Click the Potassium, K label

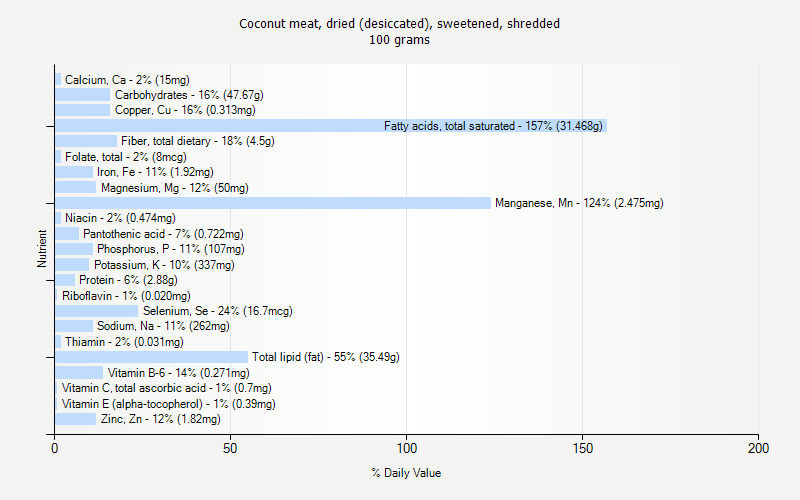(164, 265)
